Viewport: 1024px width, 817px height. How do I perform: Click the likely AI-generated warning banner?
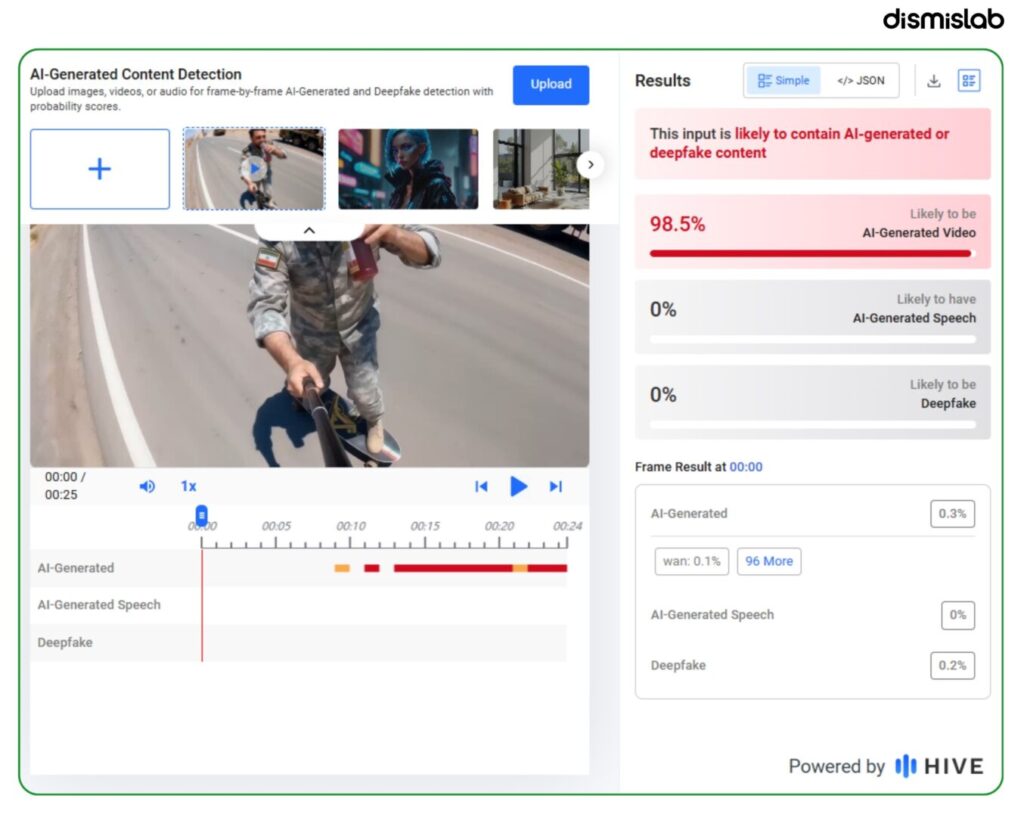[812, 144]
